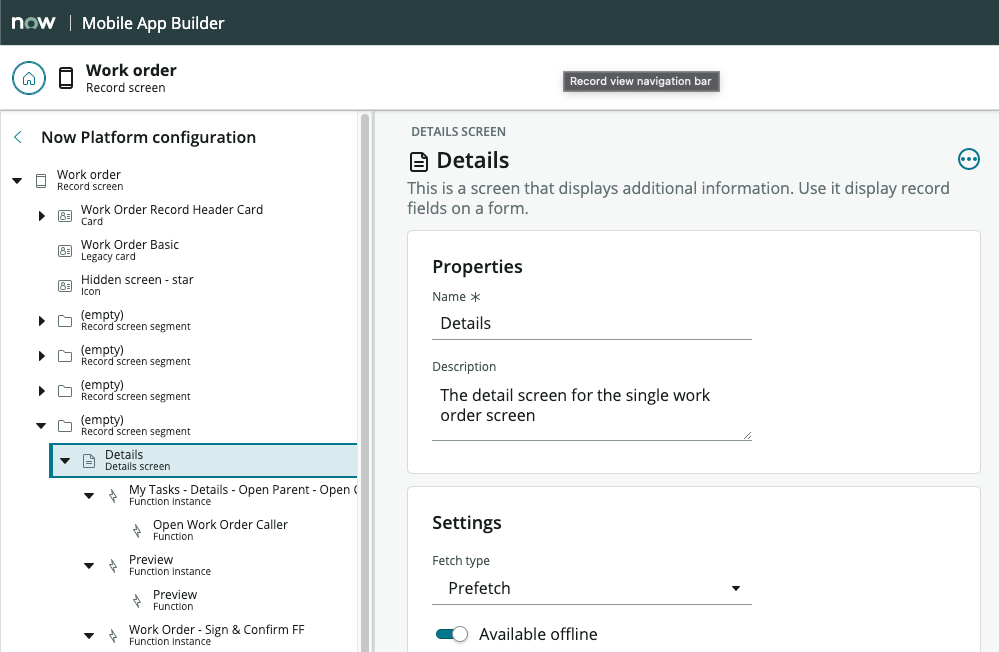Collapse the Work order root tree node
The image size is (999, 652).
click(x=17, y=181)
